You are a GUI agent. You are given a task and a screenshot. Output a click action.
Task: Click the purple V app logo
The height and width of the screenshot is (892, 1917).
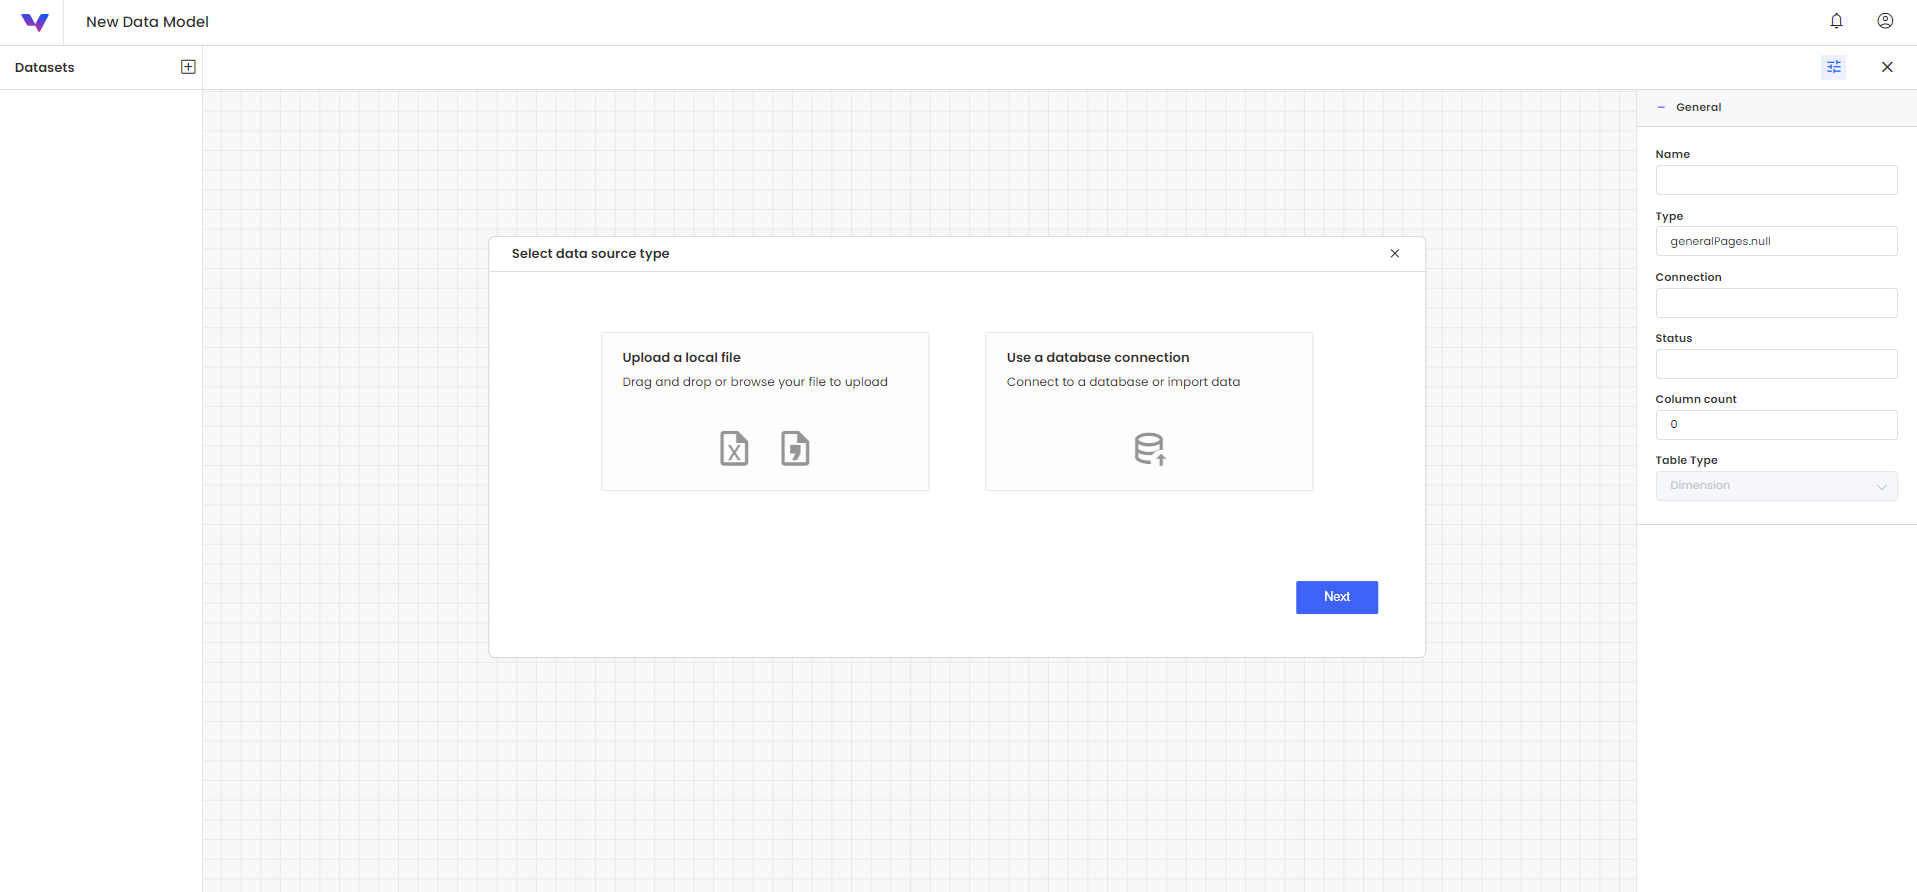[35, 22]
